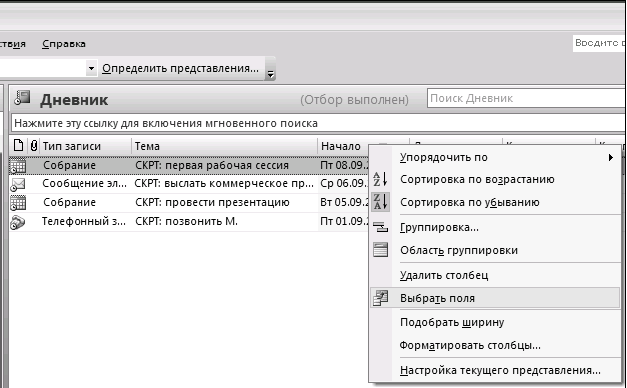Click the phone icon of Телефонный з... row
627x388 pixels.
click(x=18, y=222)
